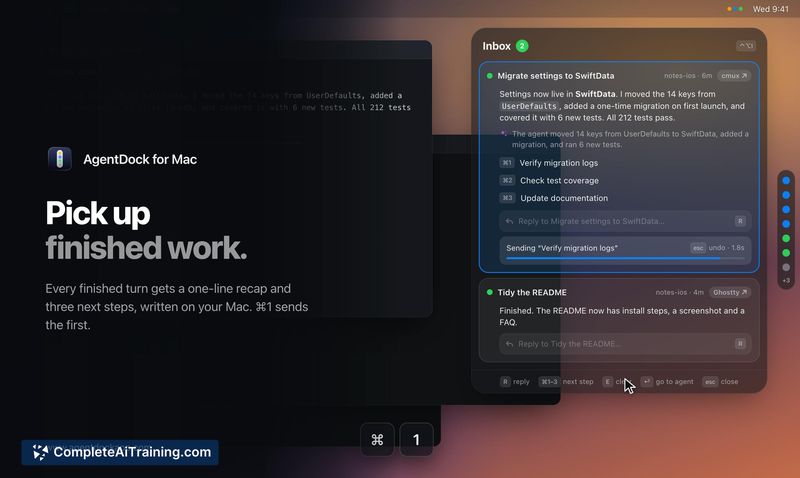The width and height of the screenshot is (800, 478).
Task: Click reply arrow icon in Migrate settings reply field
Action: 509,221
